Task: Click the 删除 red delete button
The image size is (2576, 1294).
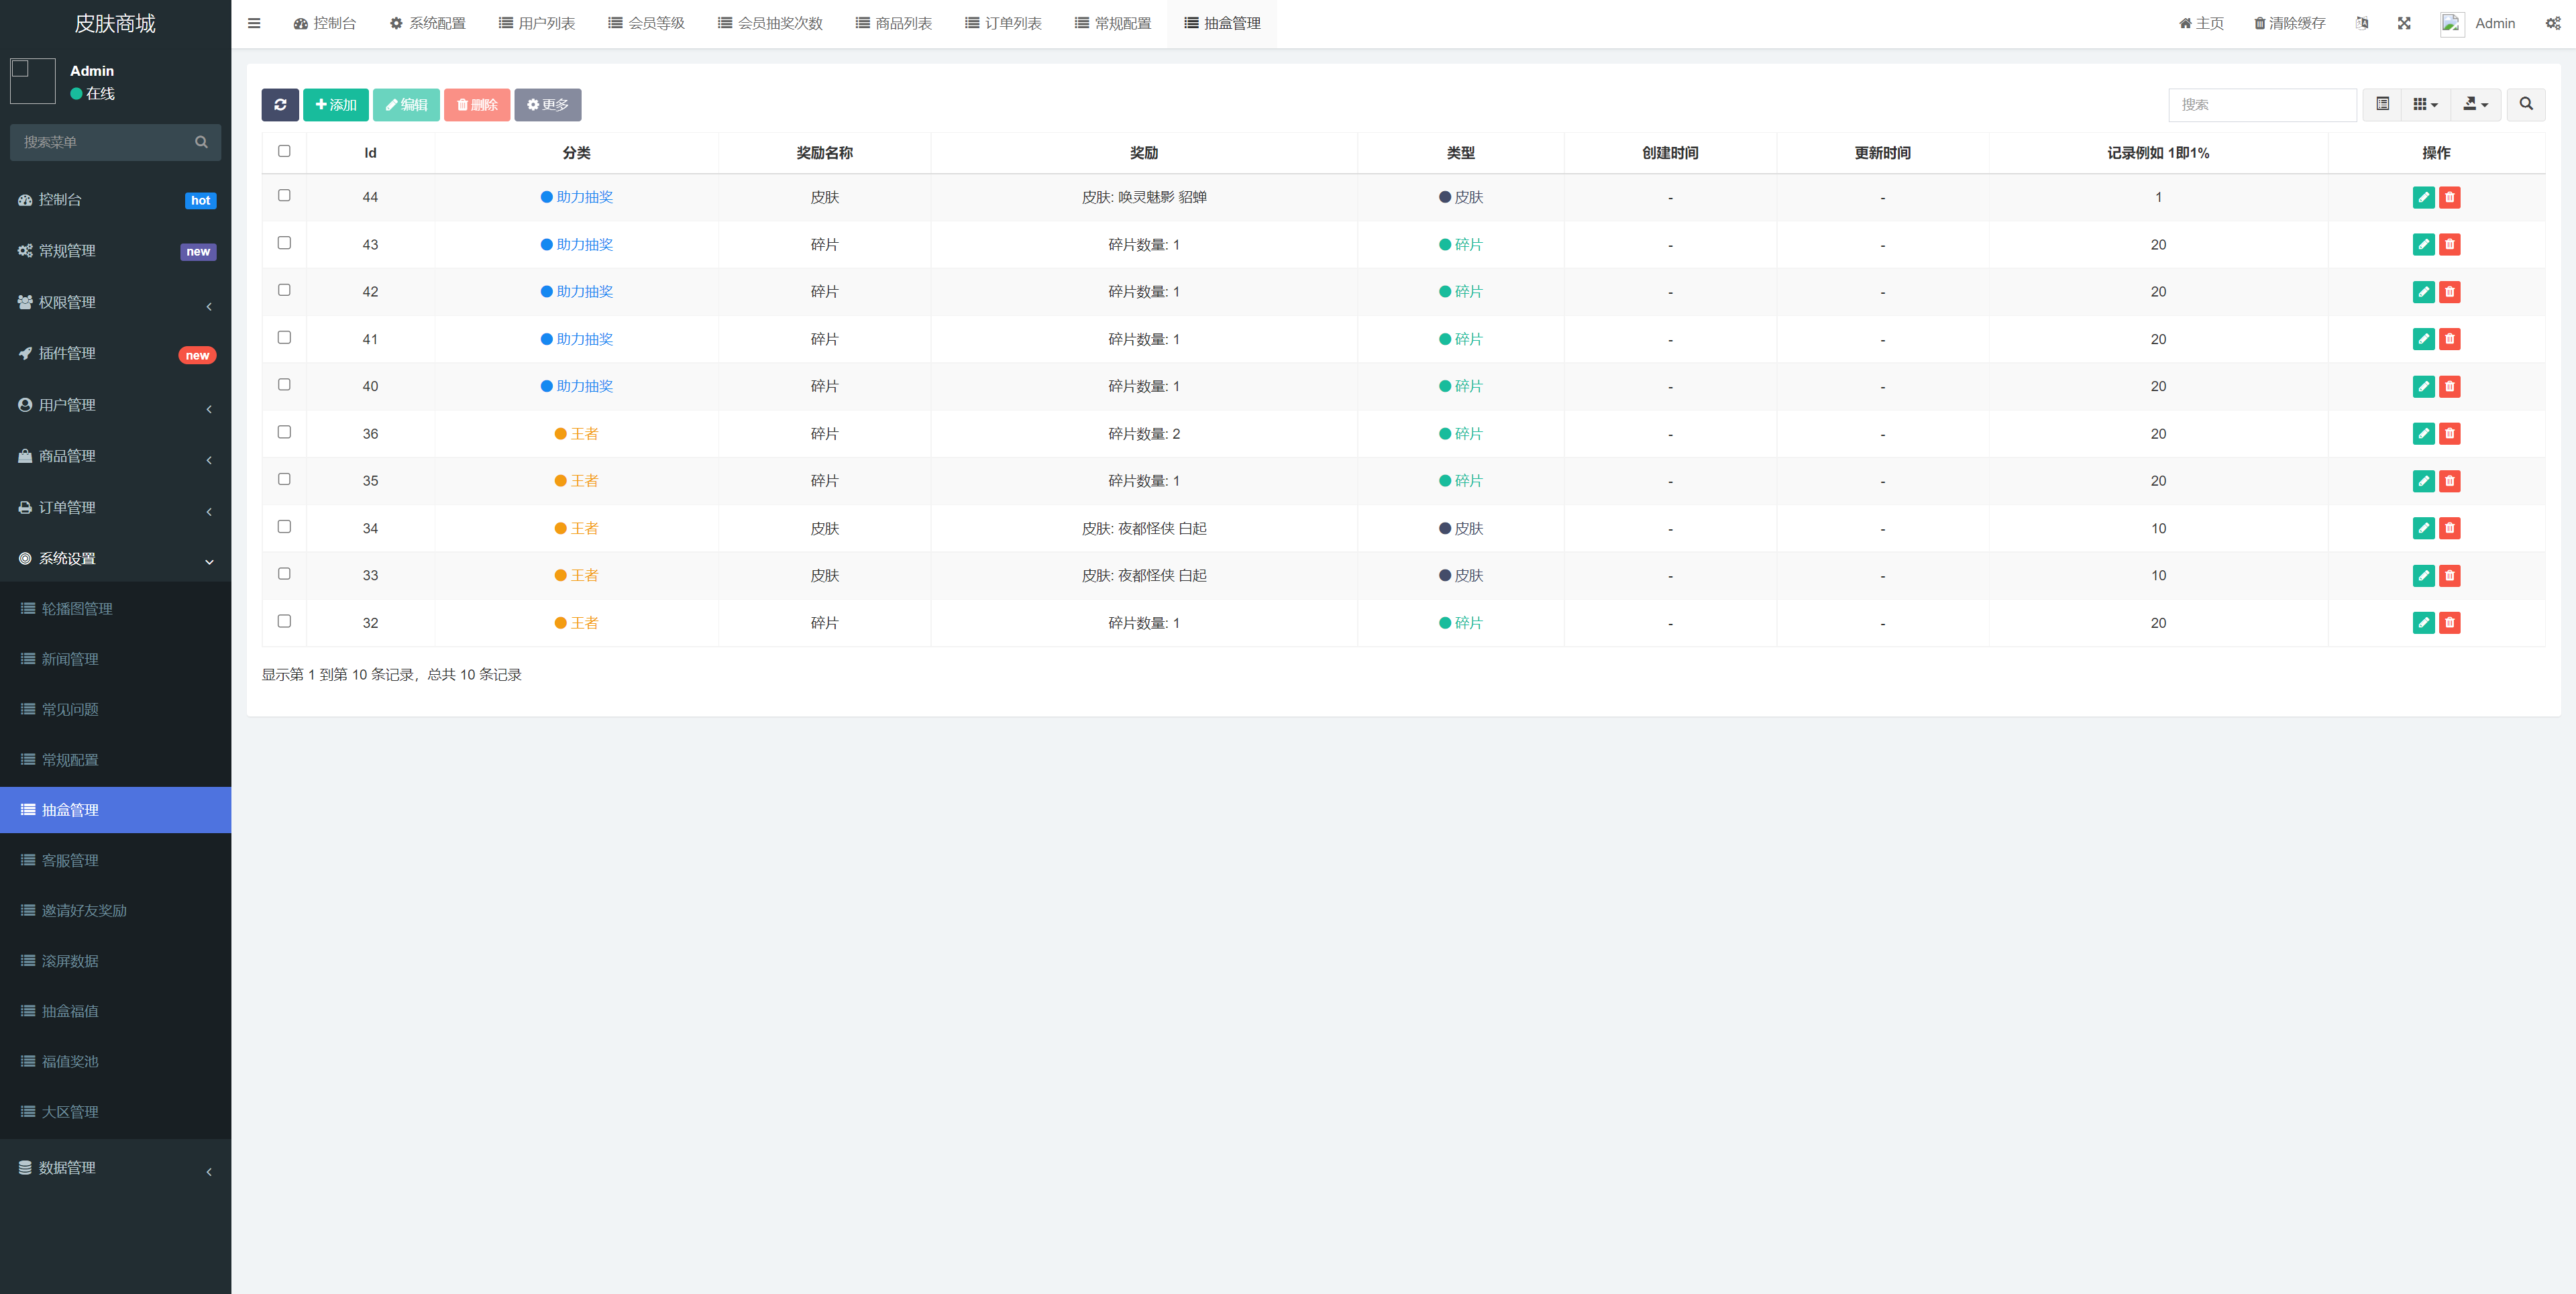Action: [x=478, y=104]
